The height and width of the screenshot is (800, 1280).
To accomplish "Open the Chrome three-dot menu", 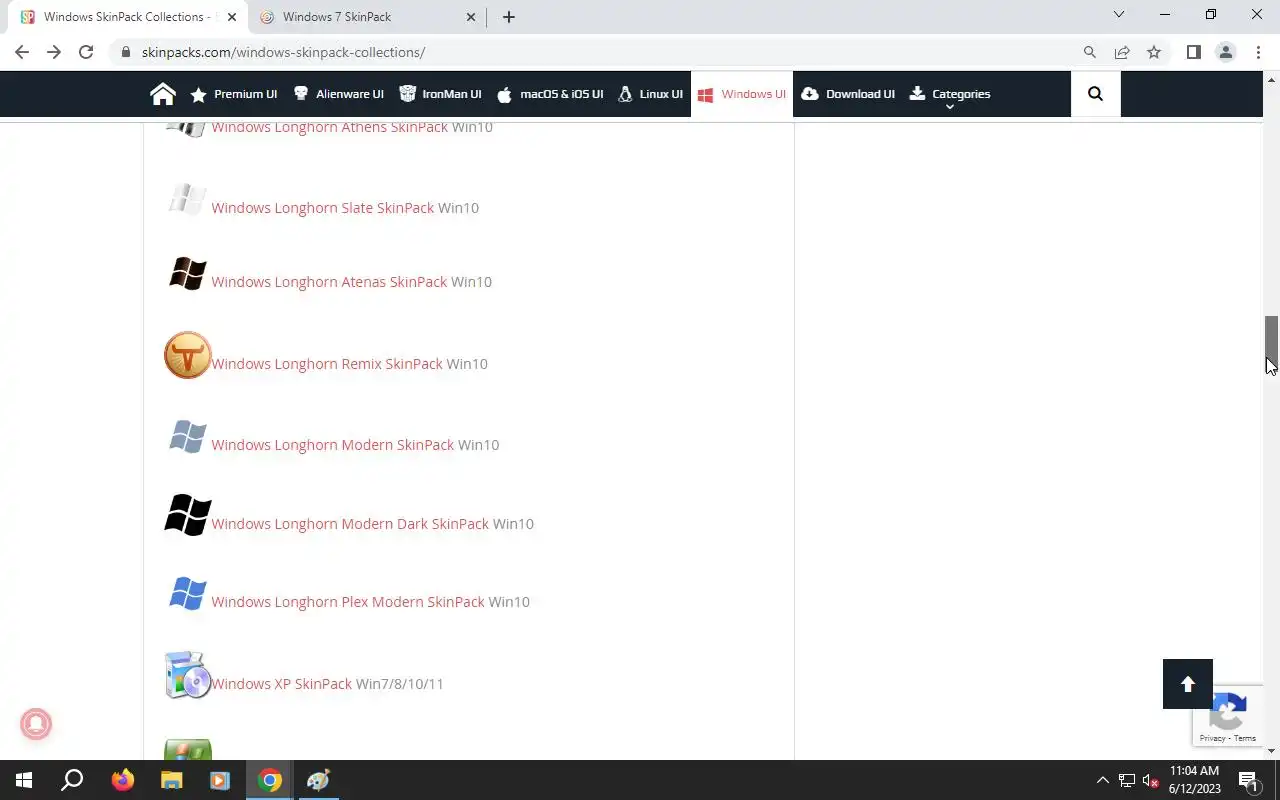I will pyautogui.click(x=1258, y=52).
